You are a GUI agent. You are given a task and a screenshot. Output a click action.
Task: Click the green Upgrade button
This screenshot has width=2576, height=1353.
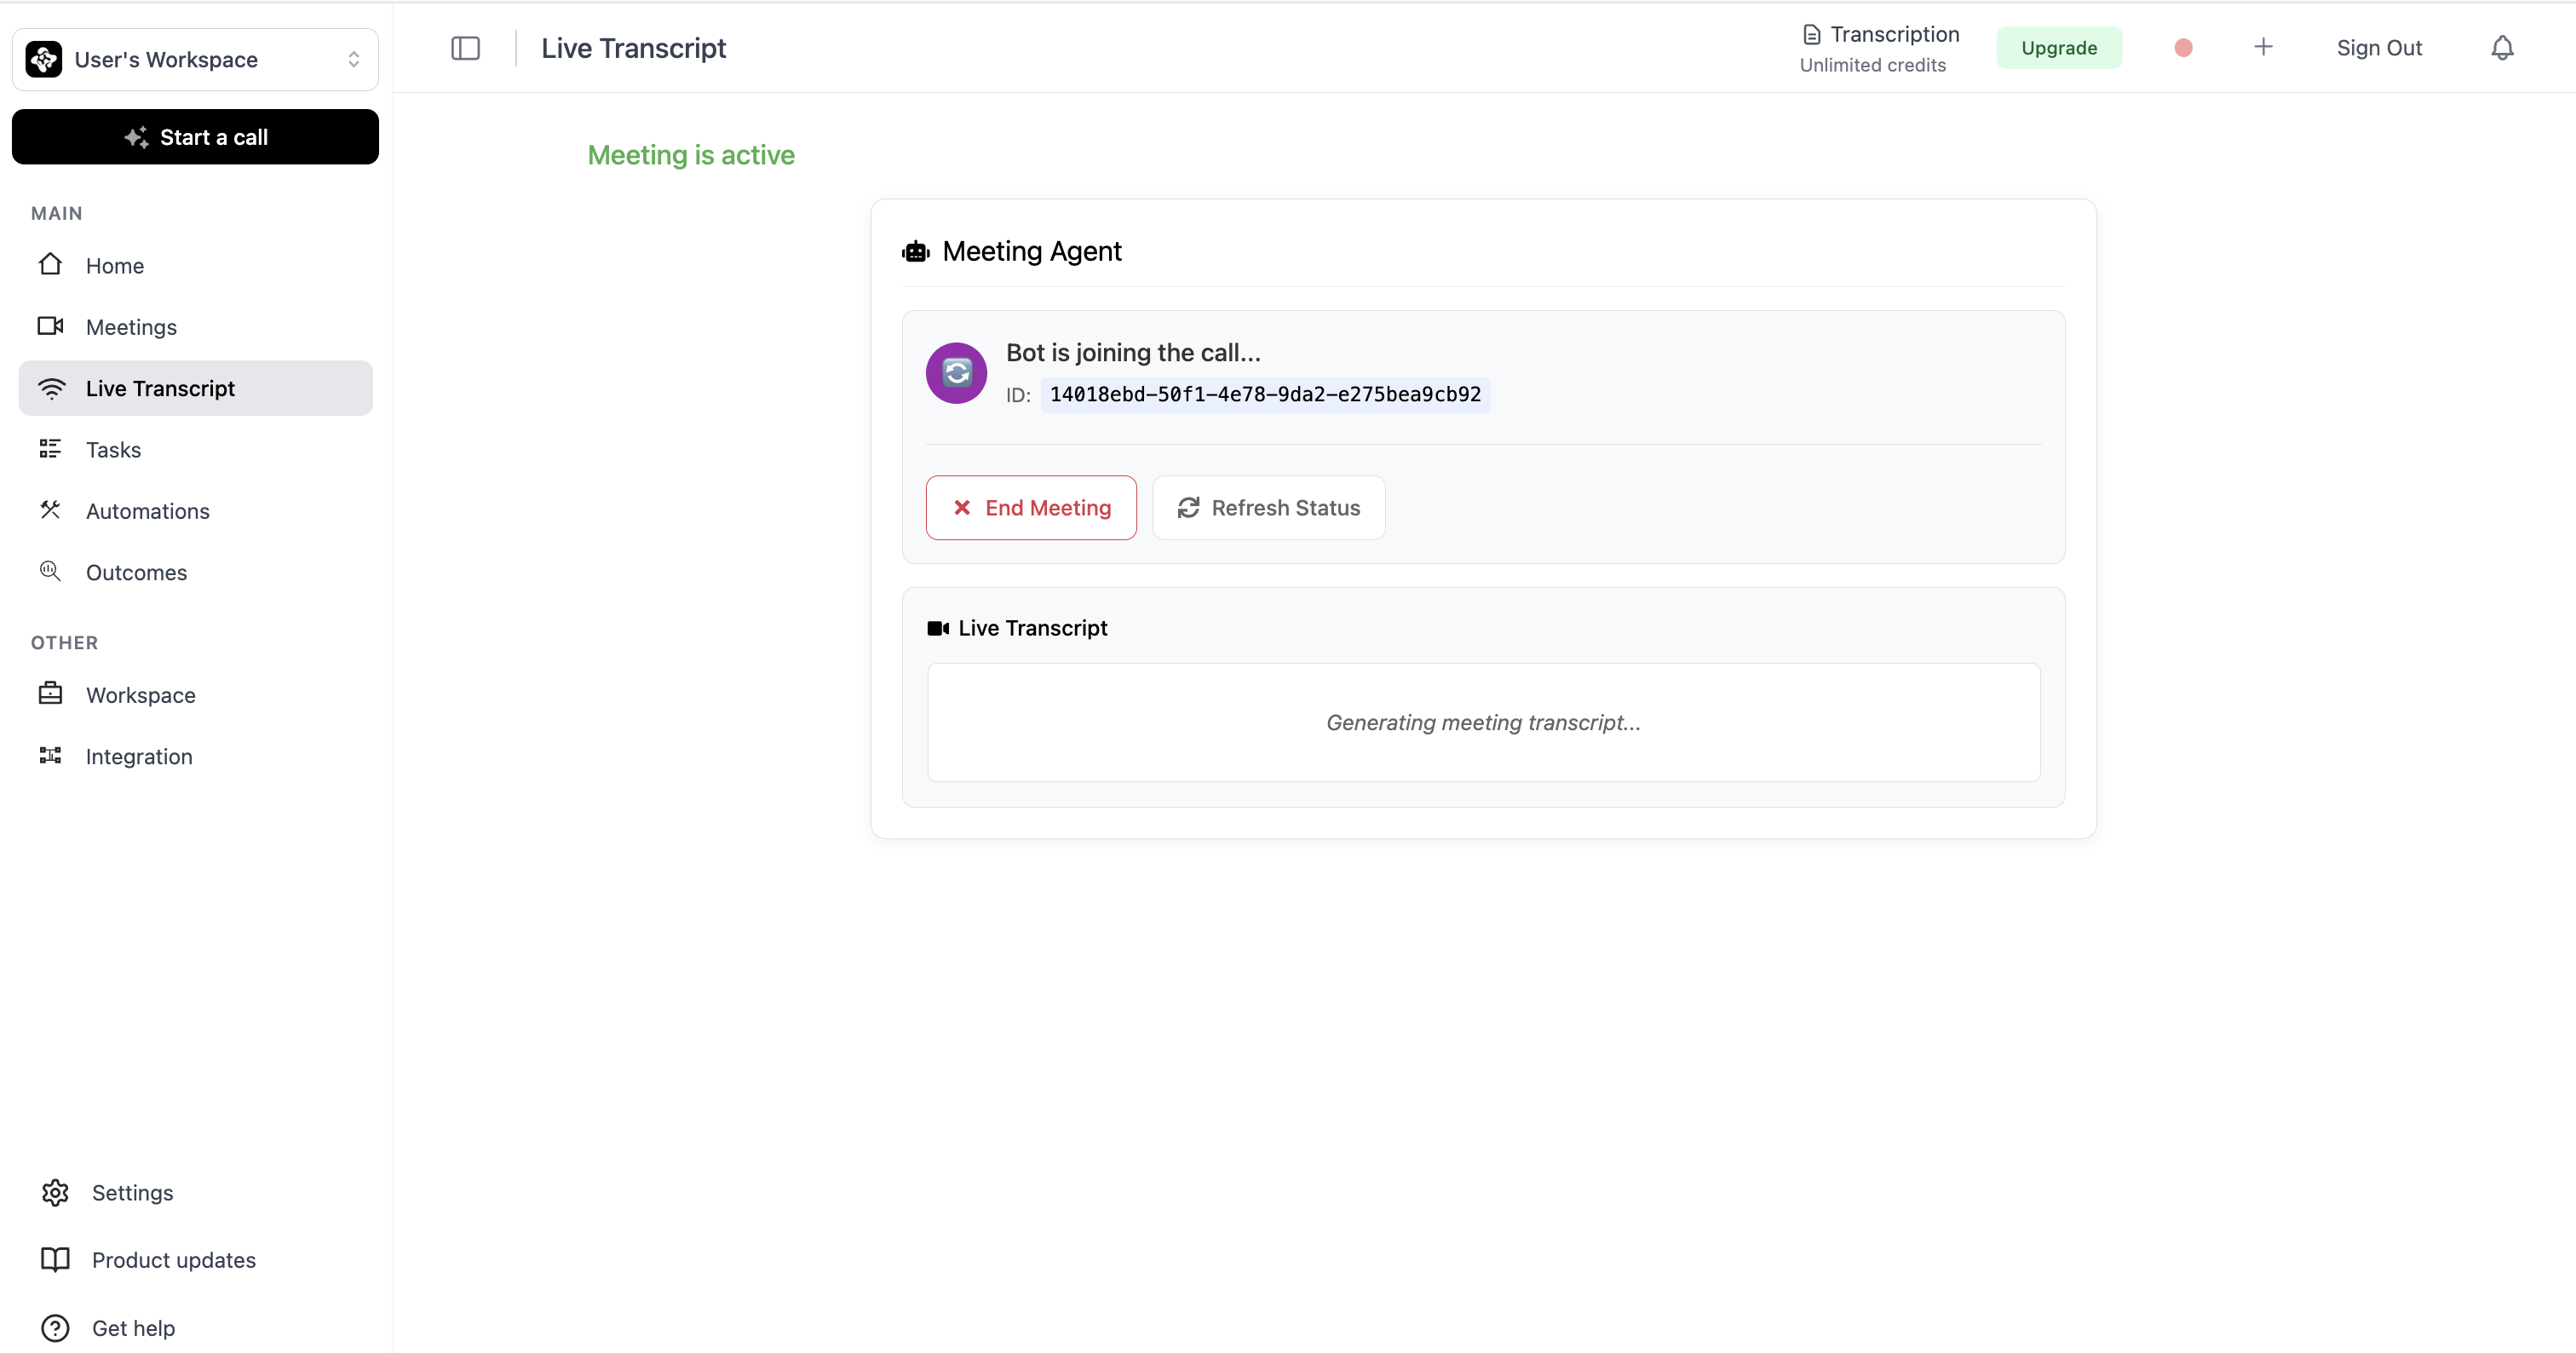[x=2058, y=48]
